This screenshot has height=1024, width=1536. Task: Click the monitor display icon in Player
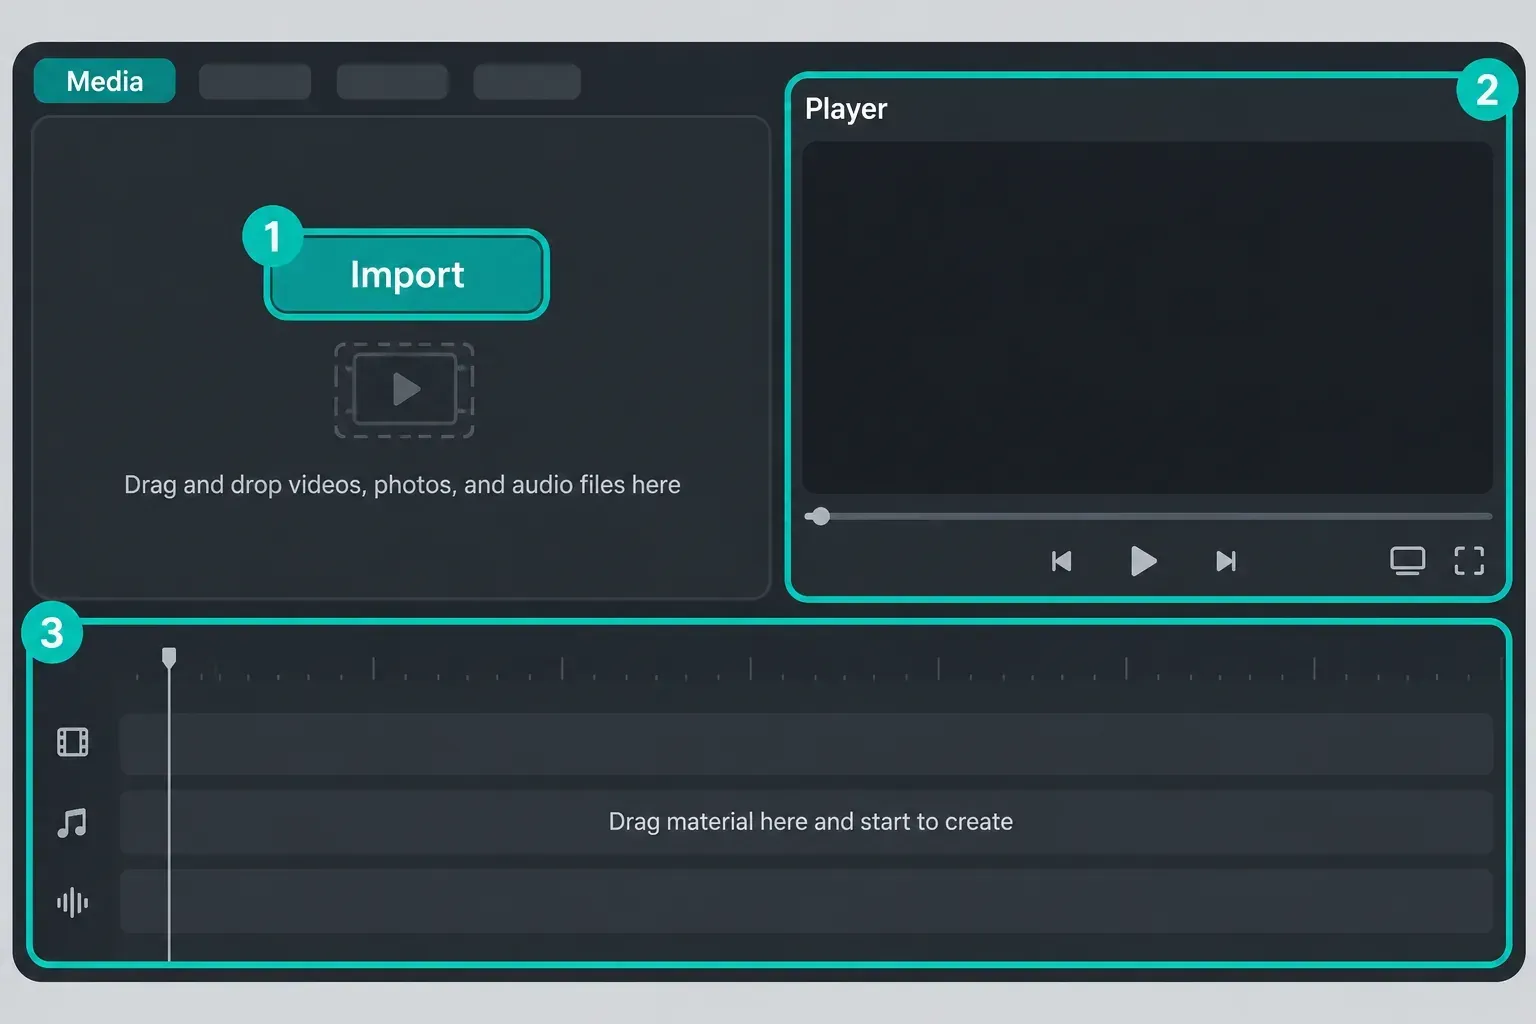tap(1408, 561)
